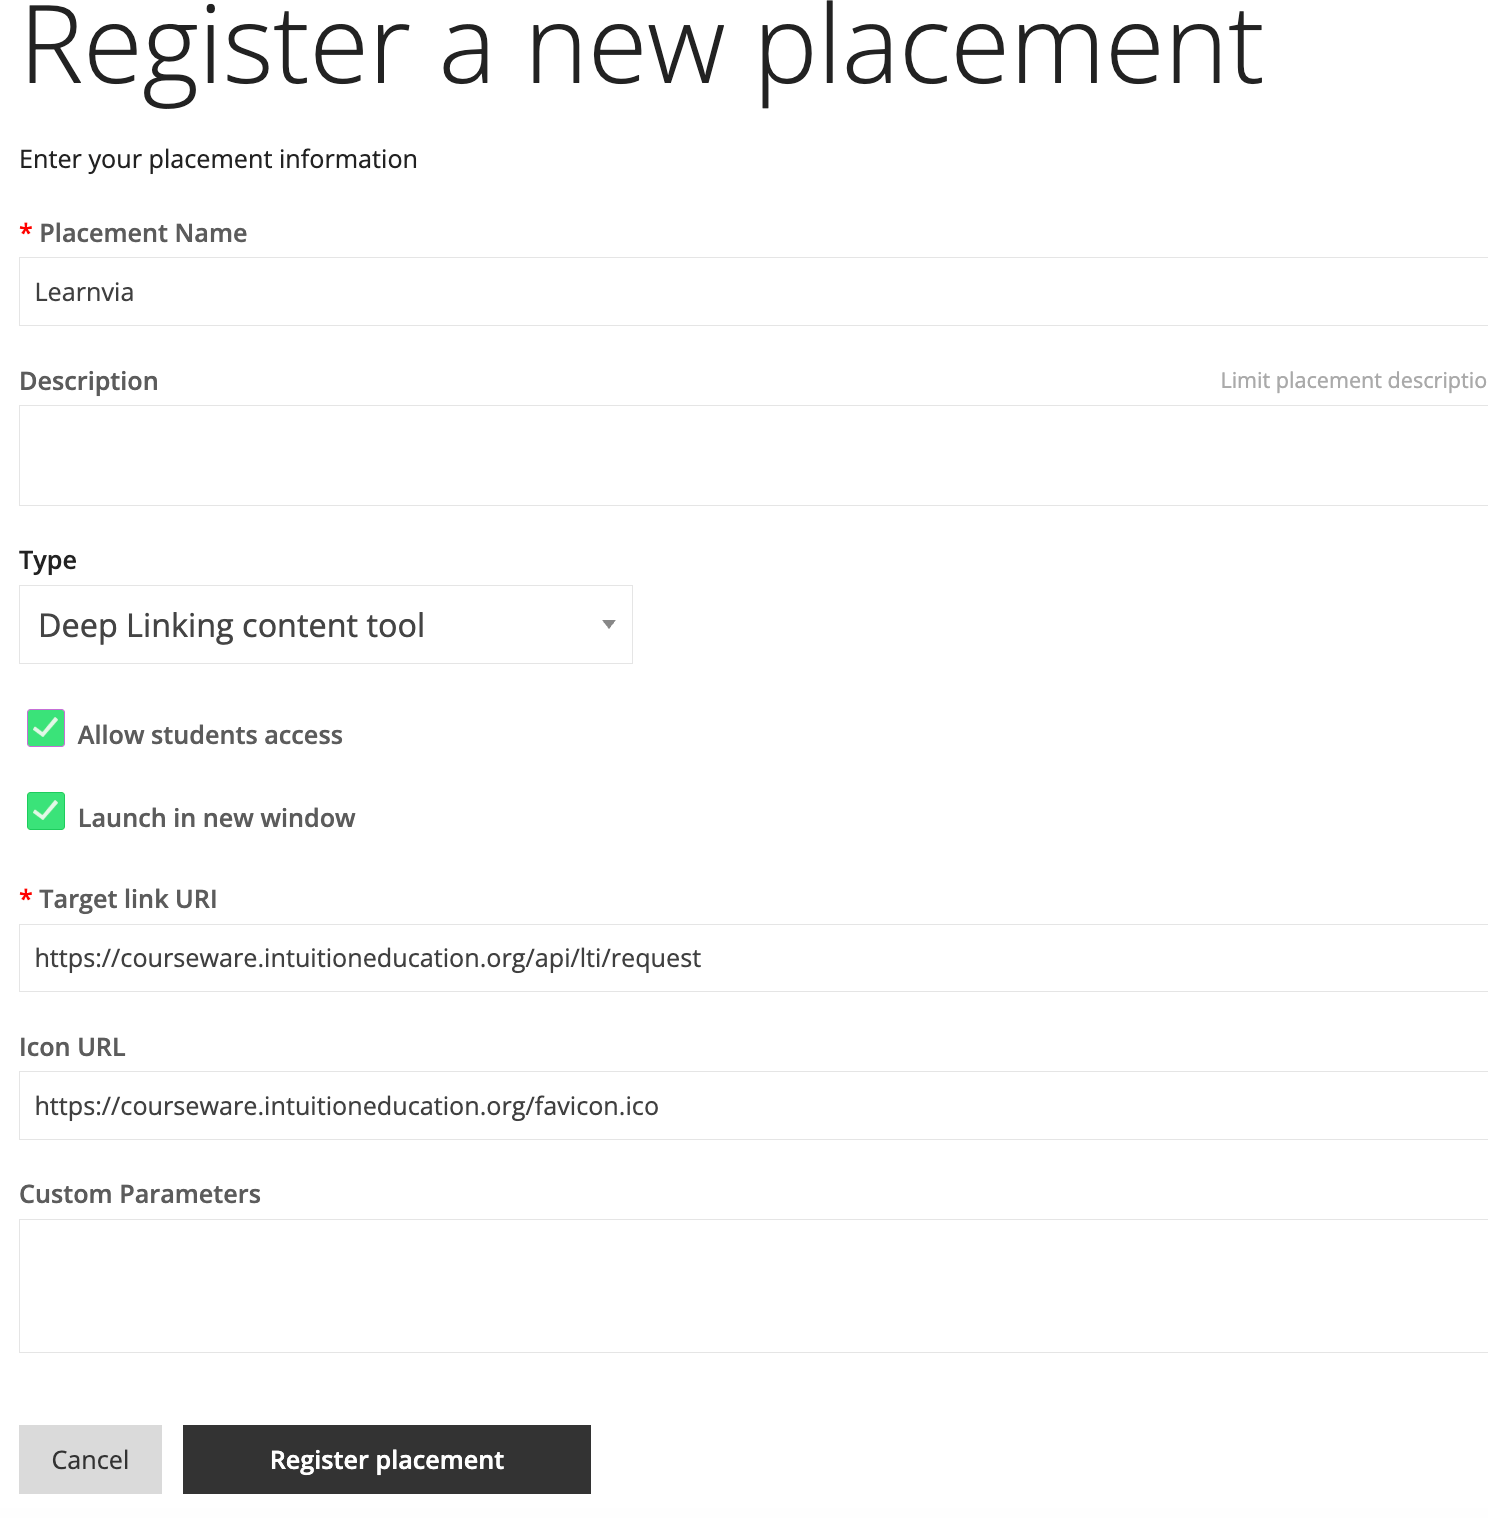Click the 'Placement Name' field label
Viewport: 1488px width, 1518px height.
pyautogui.click(x=143, y=233)
